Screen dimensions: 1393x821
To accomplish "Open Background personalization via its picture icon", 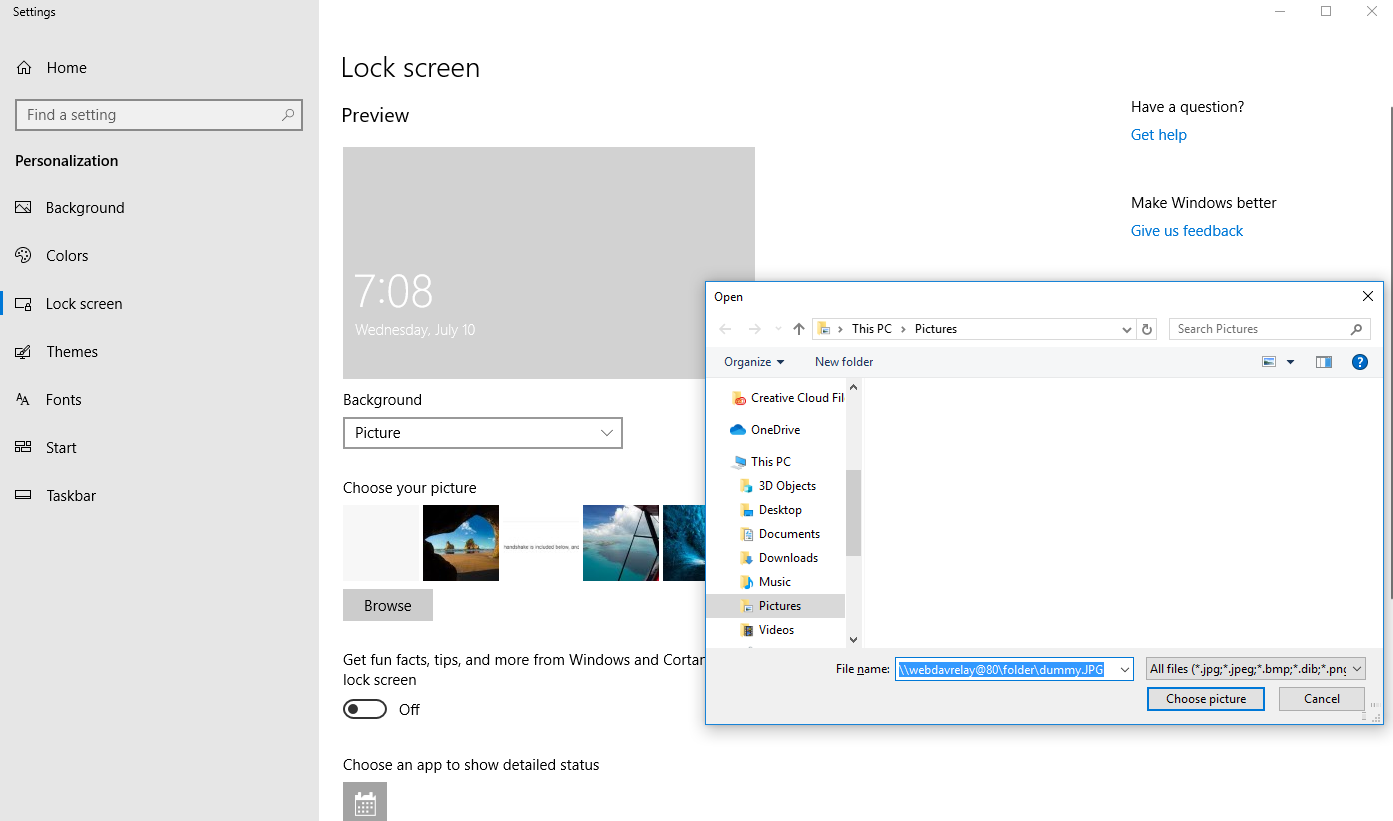I will [24, 208].
